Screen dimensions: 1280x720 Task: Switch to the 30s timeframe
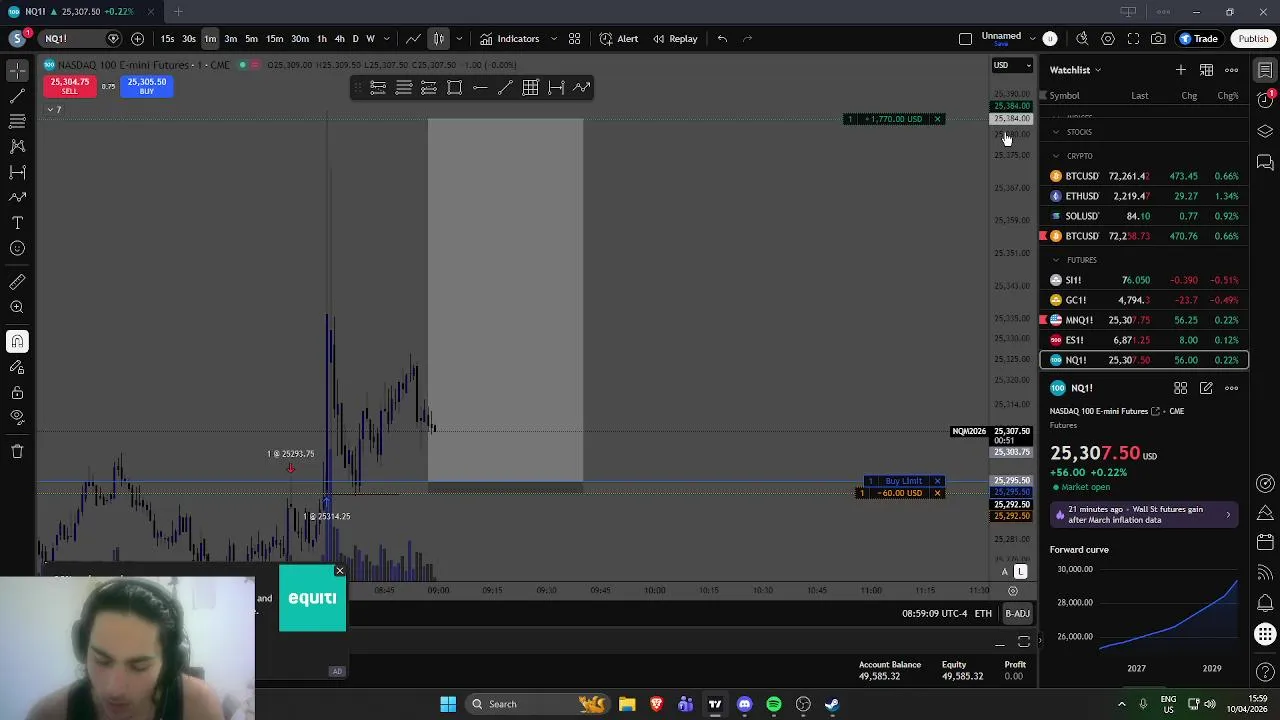189,39
